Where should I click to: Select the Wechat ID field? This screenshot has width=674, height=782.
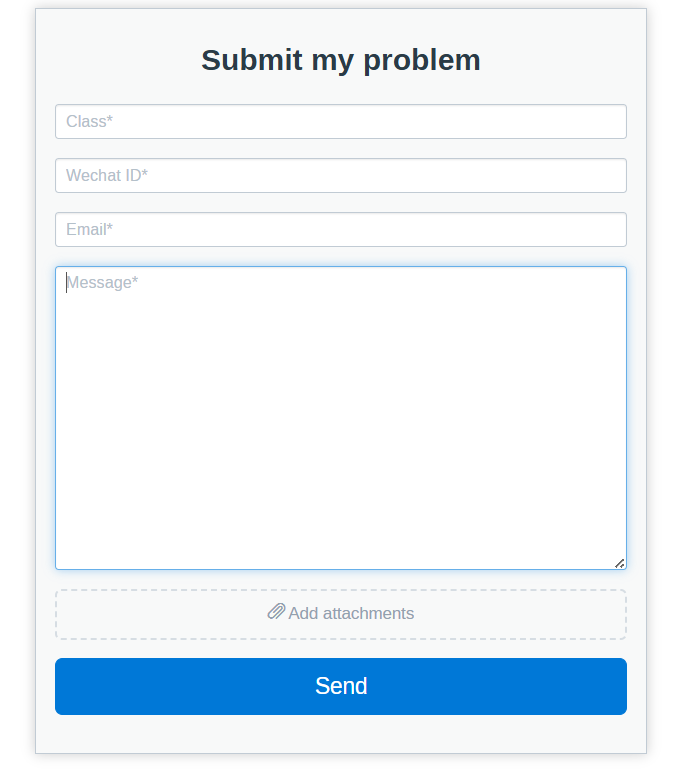click(x=340, y=176)
